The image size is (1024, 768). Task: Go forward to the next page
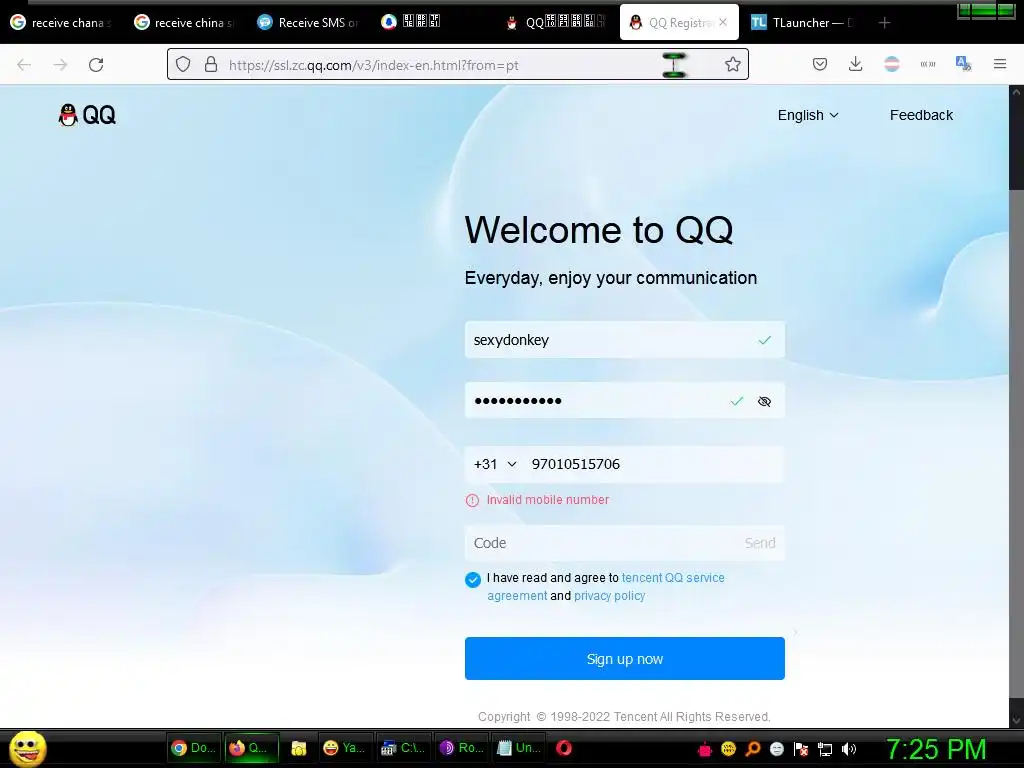tap(60, 65)
